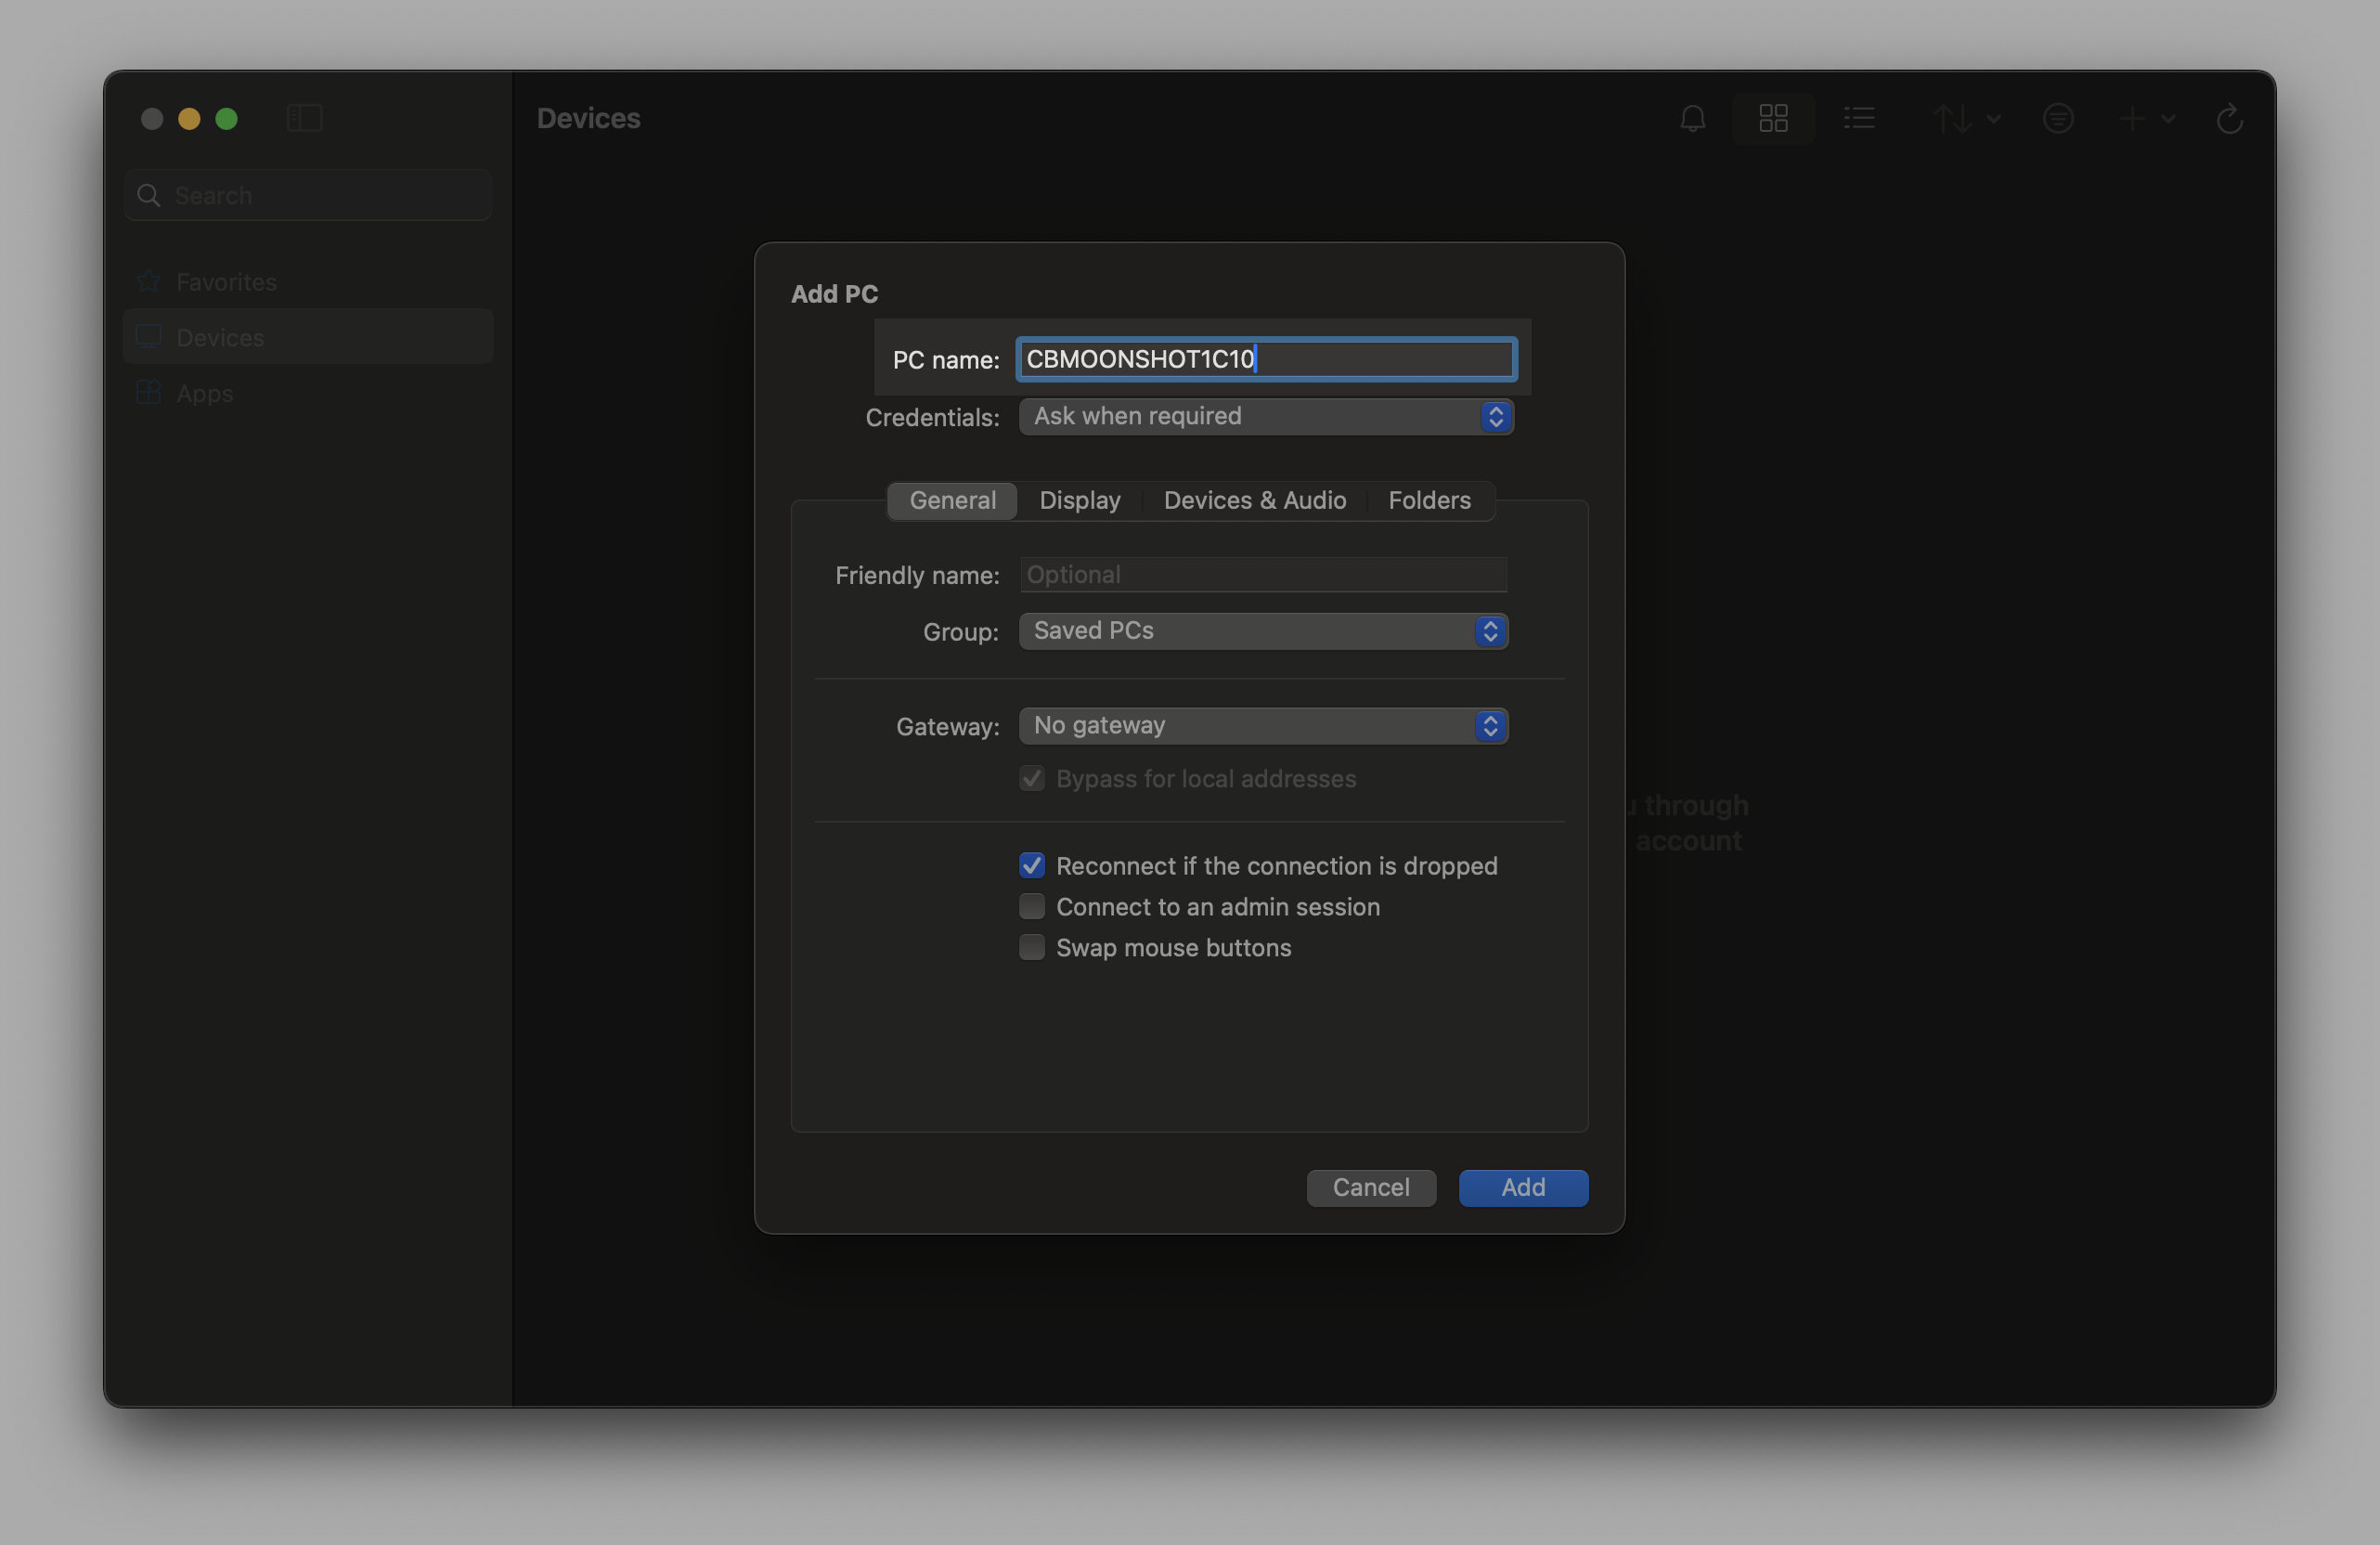2380x1545 pixels.
Task: Open the Credentials dropdown
Action: (1266, 416)
